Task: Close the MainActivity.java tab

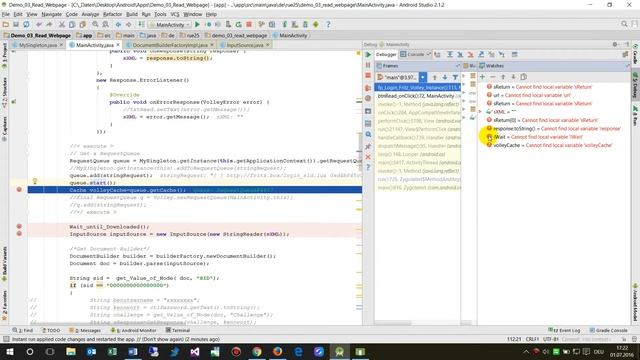Action: 118,45
